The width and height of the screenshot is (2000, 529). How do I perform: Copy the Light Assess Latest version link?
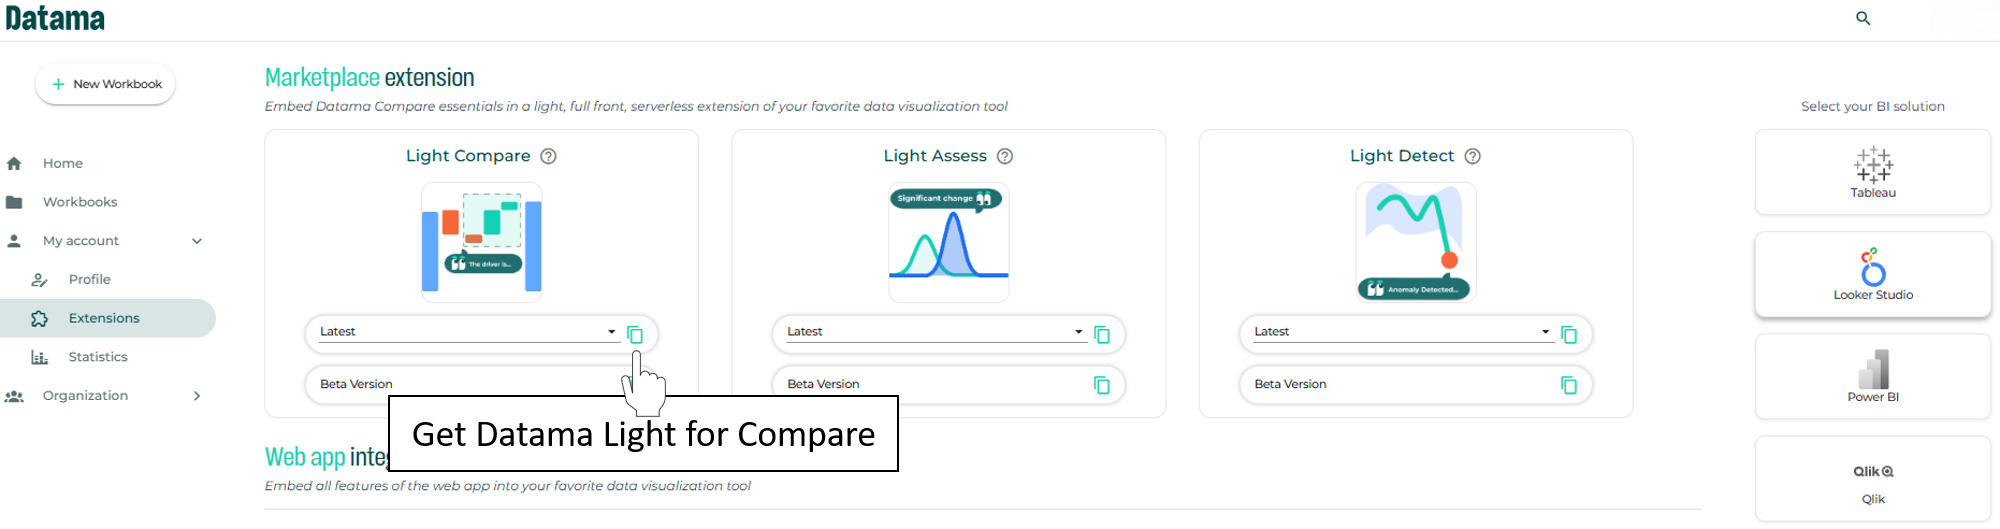(x=1102, y=334)
